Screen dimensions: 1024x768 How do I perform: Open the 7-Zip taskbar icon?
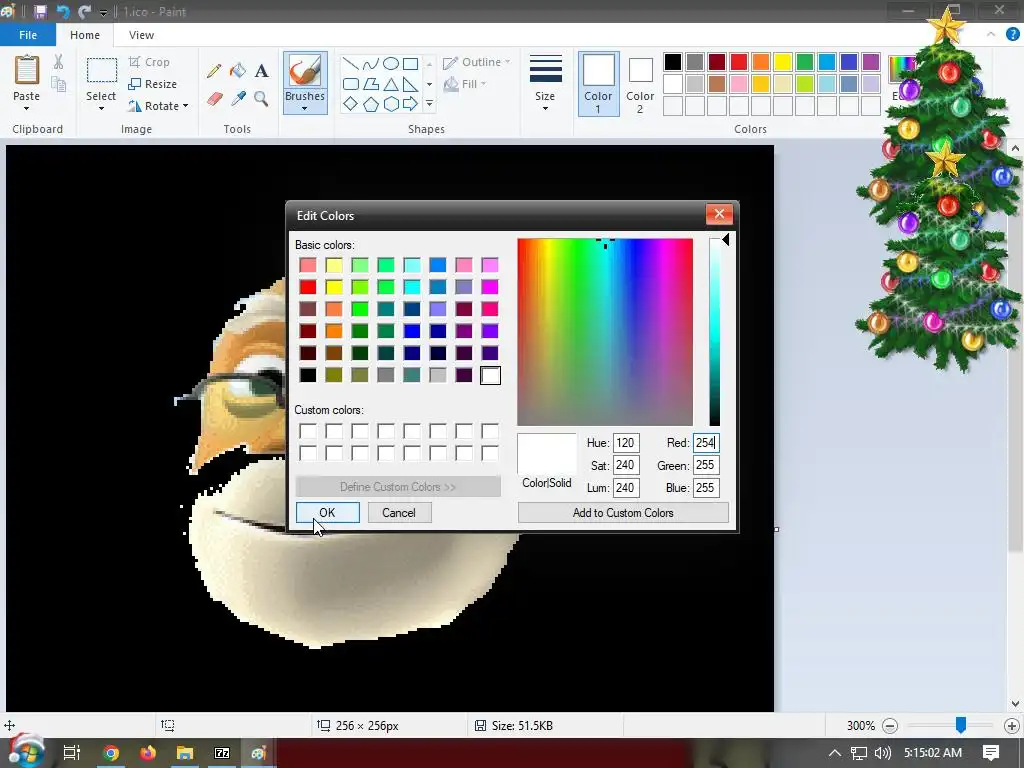(x=222, y=753)
